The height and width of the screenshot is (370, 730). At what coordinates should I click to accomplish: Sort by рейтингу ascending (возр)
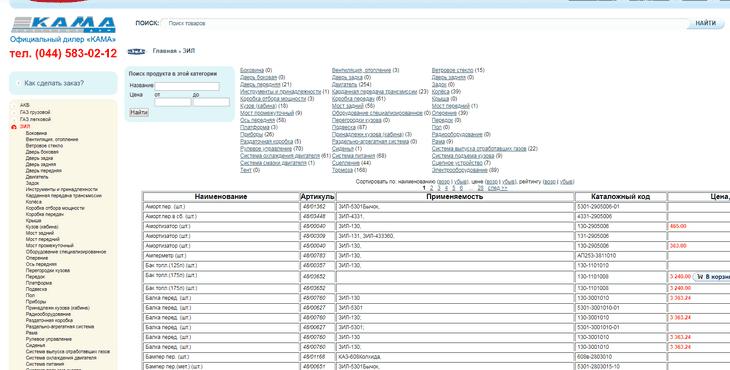tap(550, 182)
